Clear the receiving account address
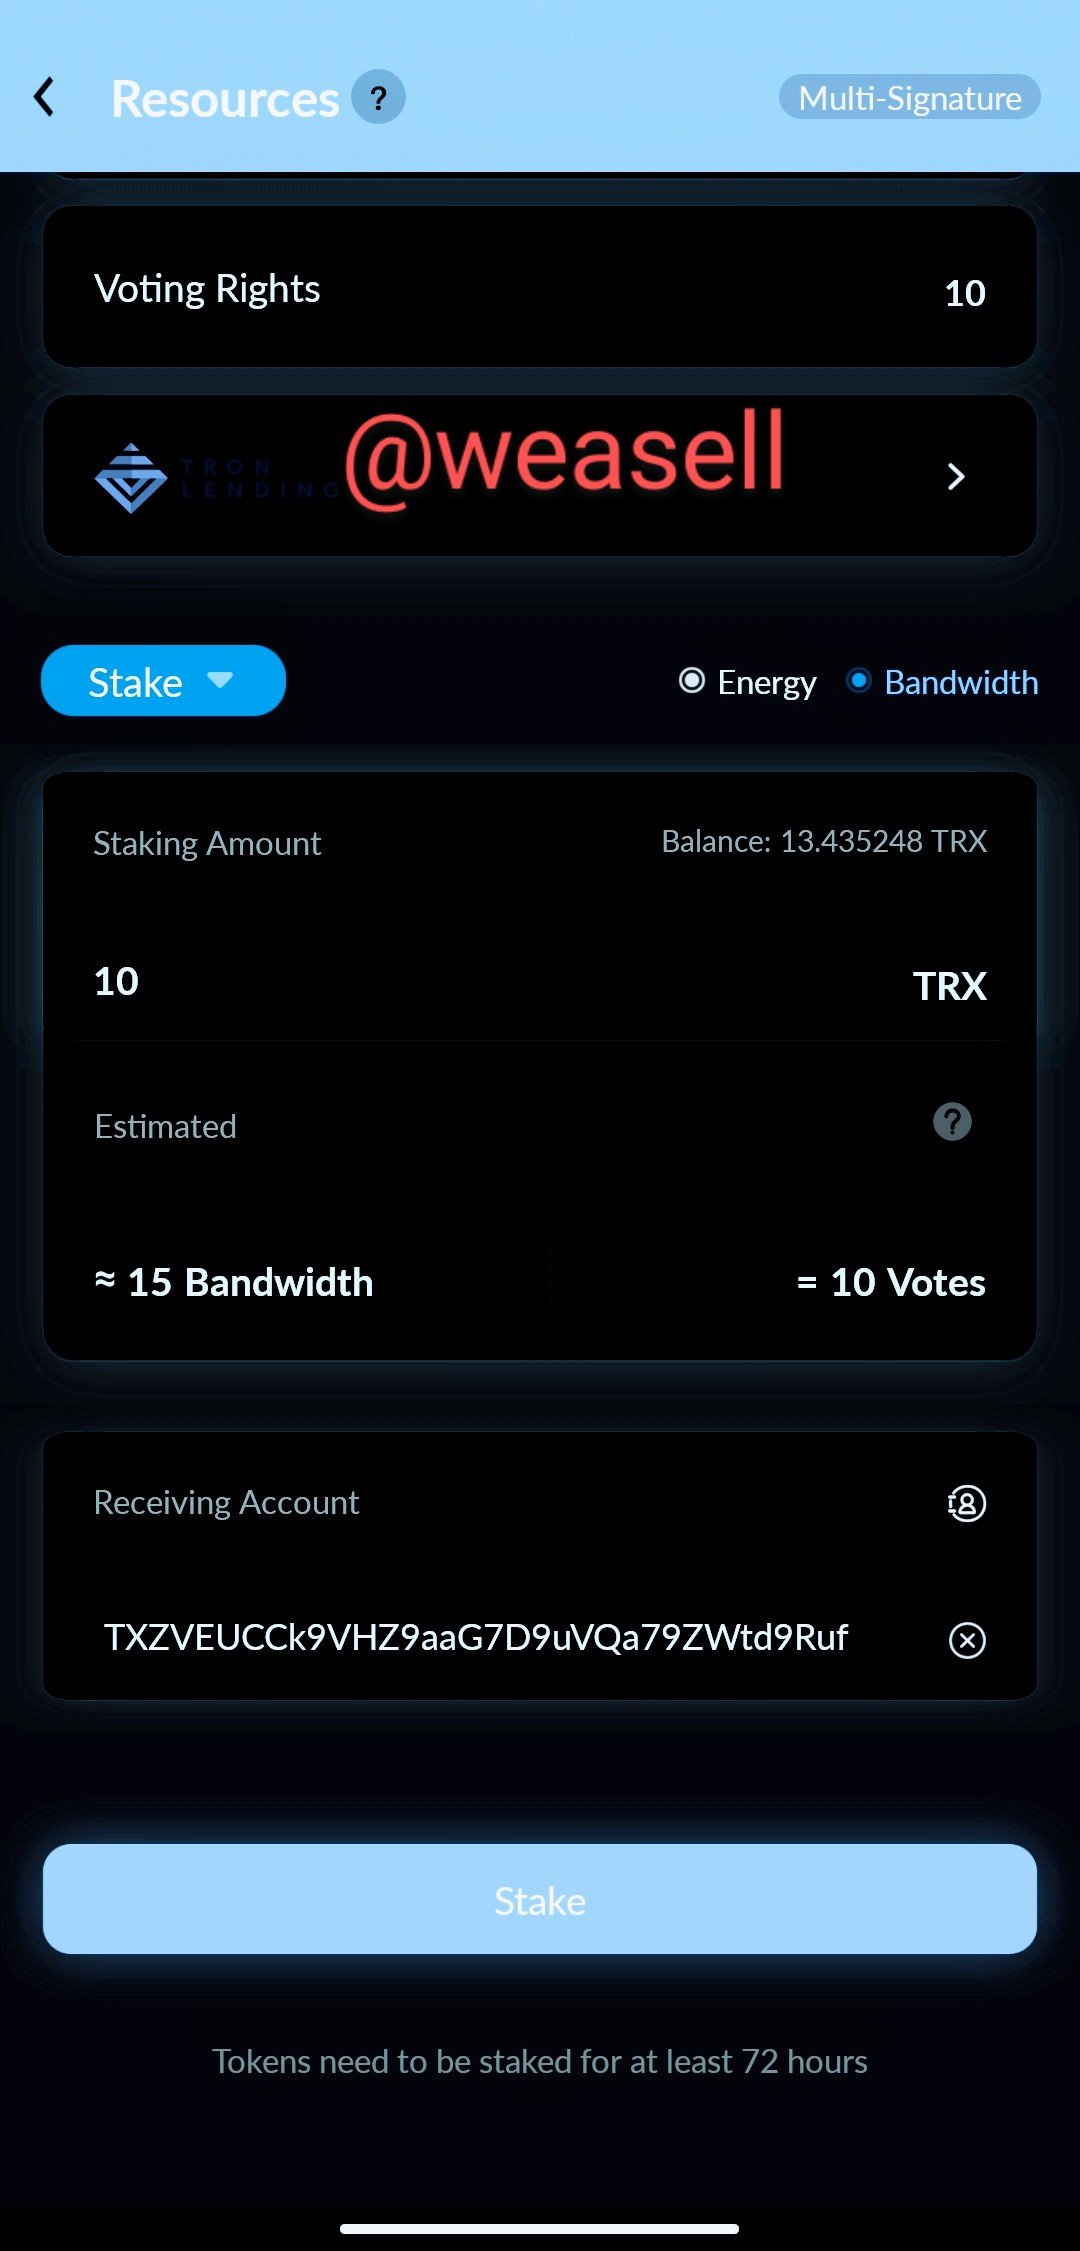The width and height of the screenshot is (1080, 2251). click(967, 1640)
